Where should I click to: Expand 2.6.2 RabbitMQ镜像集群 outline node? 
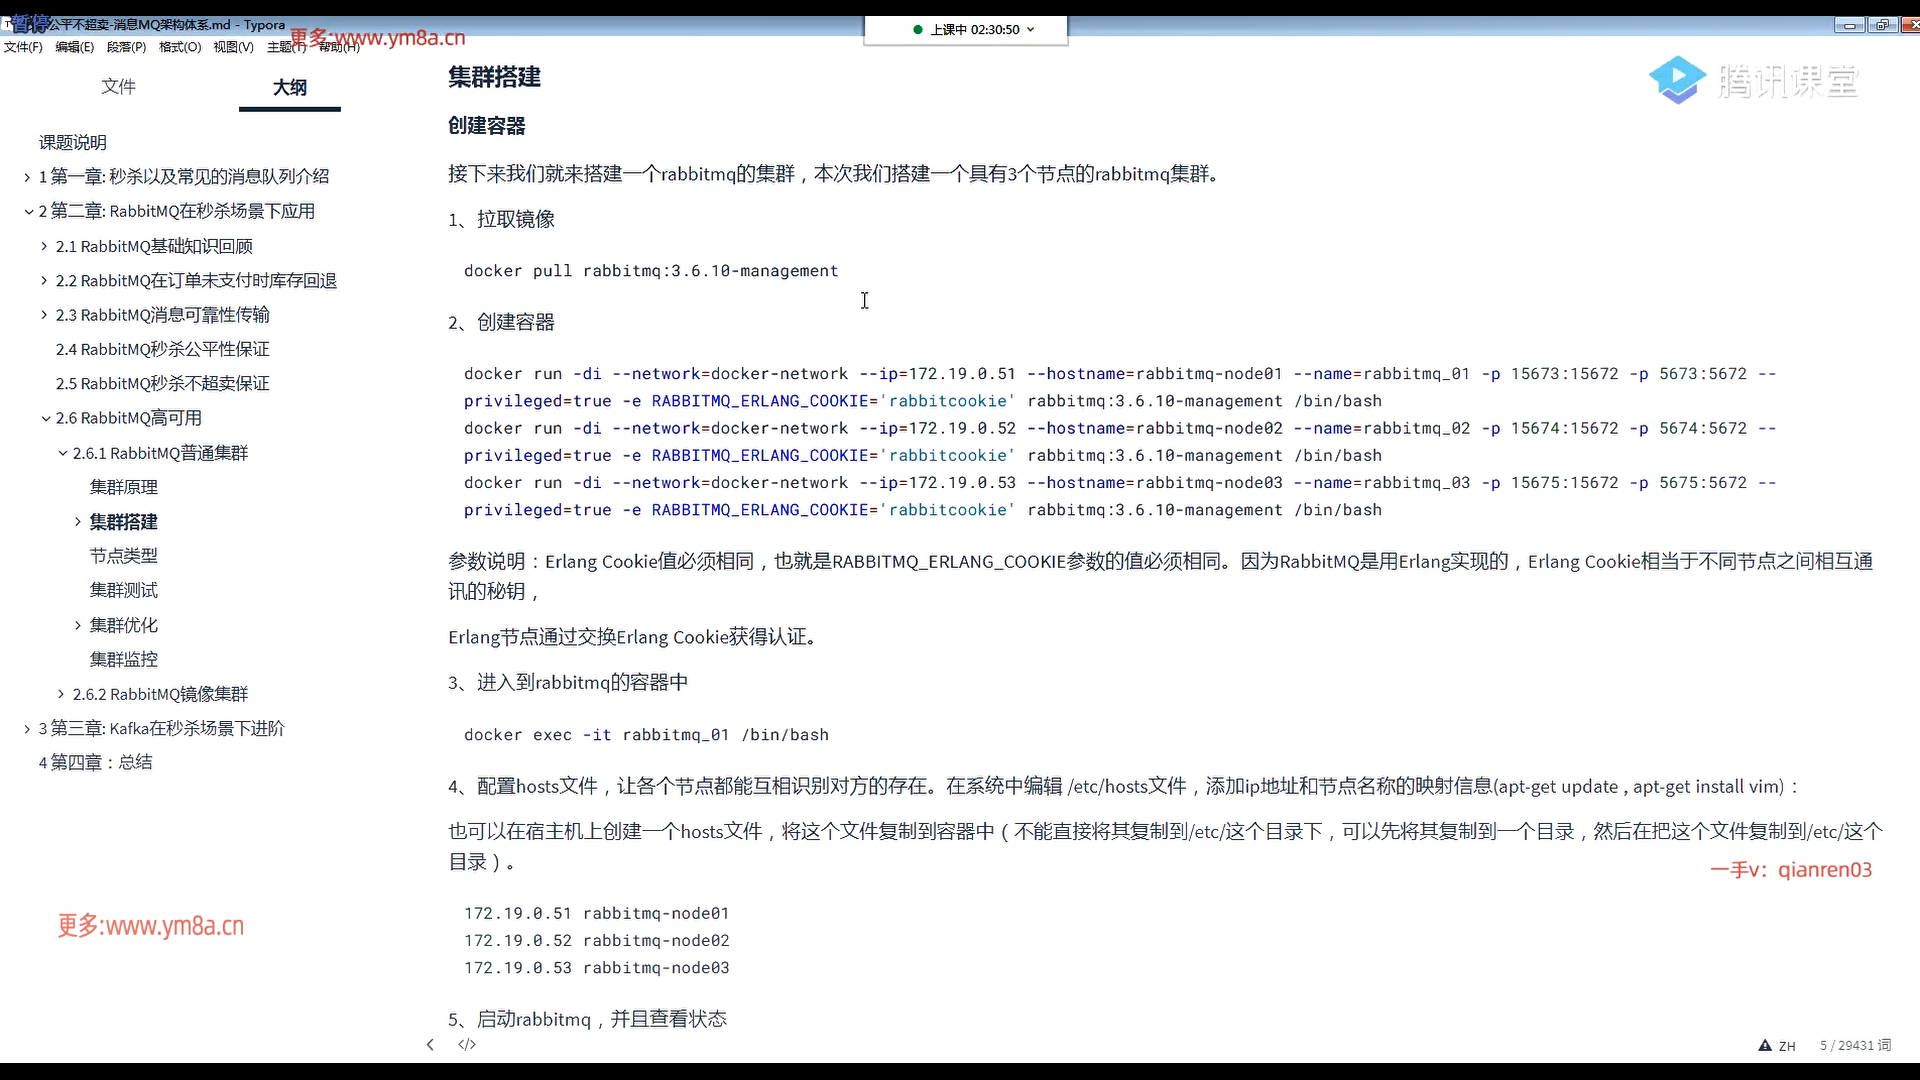click(x=61, y=694)
